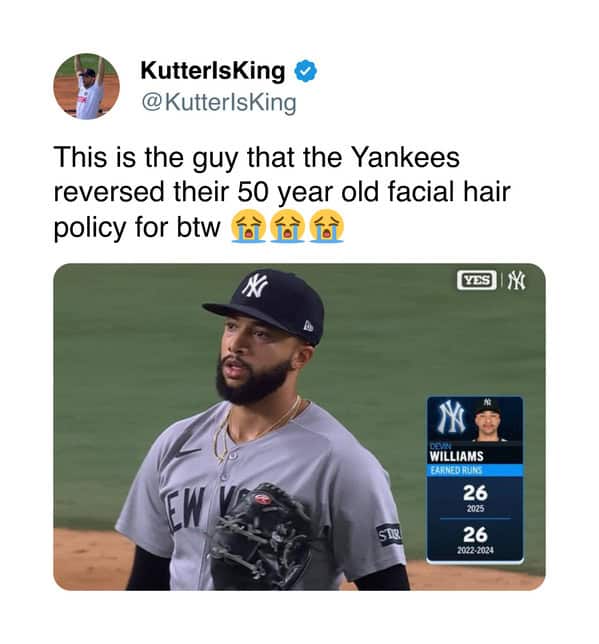
Task: Select the YES network logo in the image
Action: click(x=477, y=281)
